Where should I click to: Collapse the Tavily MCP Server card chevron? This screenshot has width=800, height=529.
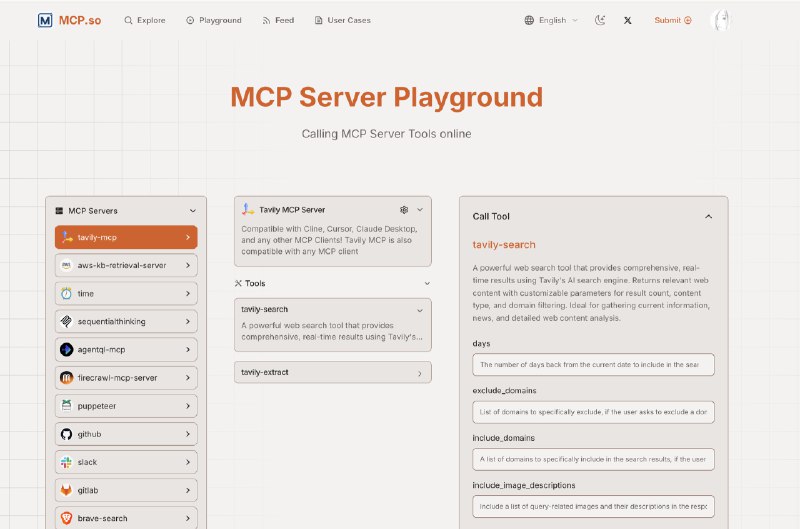pyautogui.click(x=420, y=210)
